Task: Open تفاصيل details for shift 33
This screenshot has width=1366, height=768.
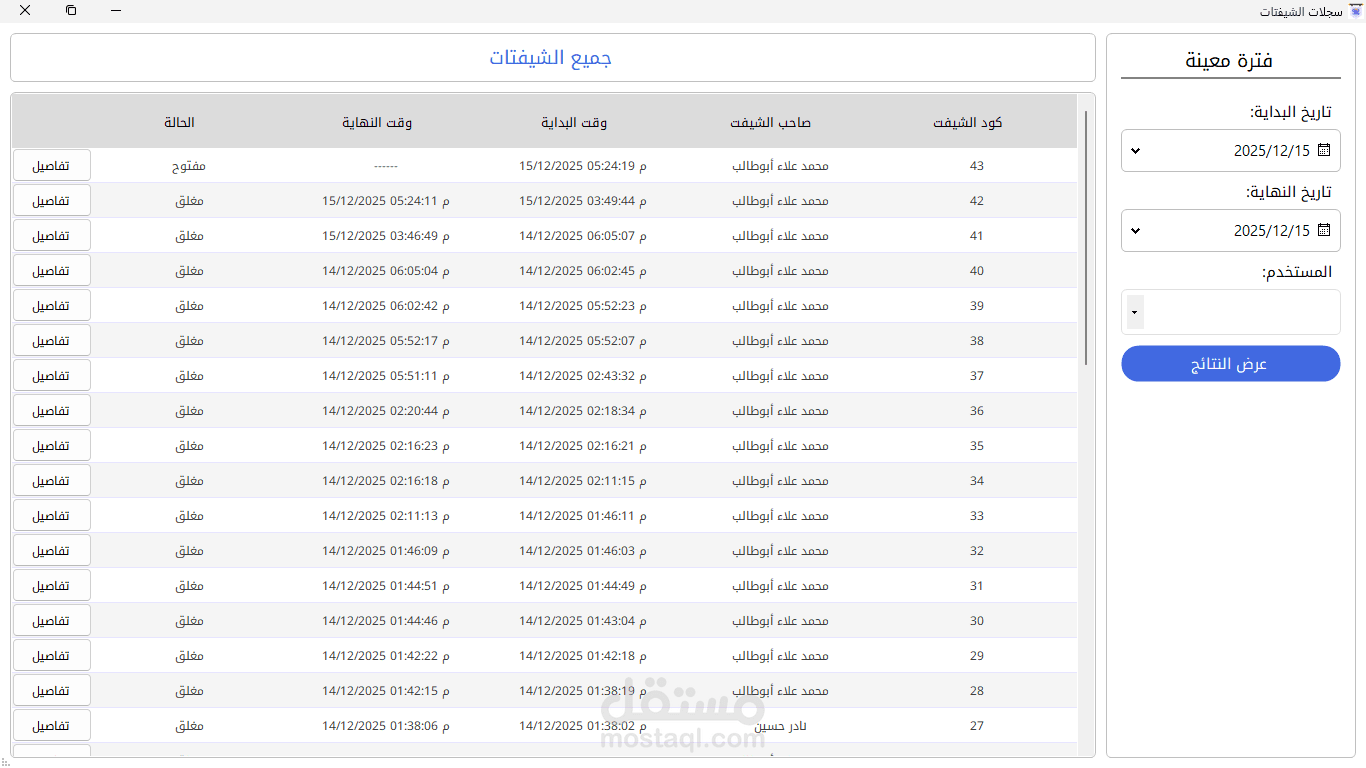Action: [52, 516]
